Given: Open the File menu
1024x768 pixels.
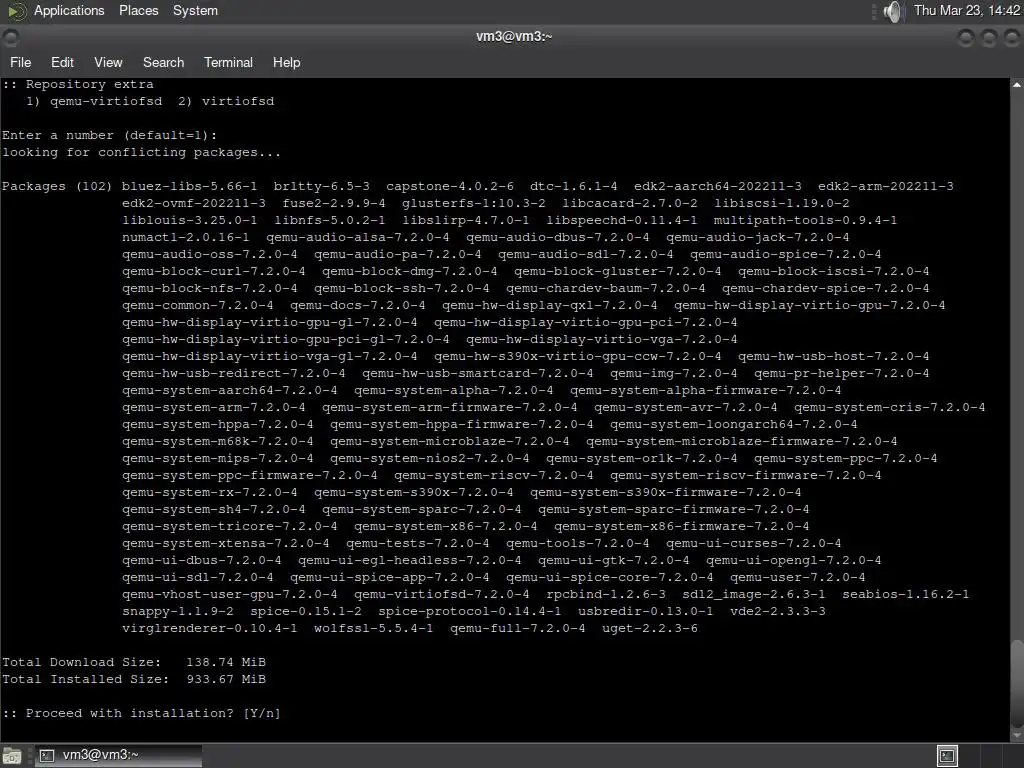Looking at the screenshot, I should pos(20,63).
